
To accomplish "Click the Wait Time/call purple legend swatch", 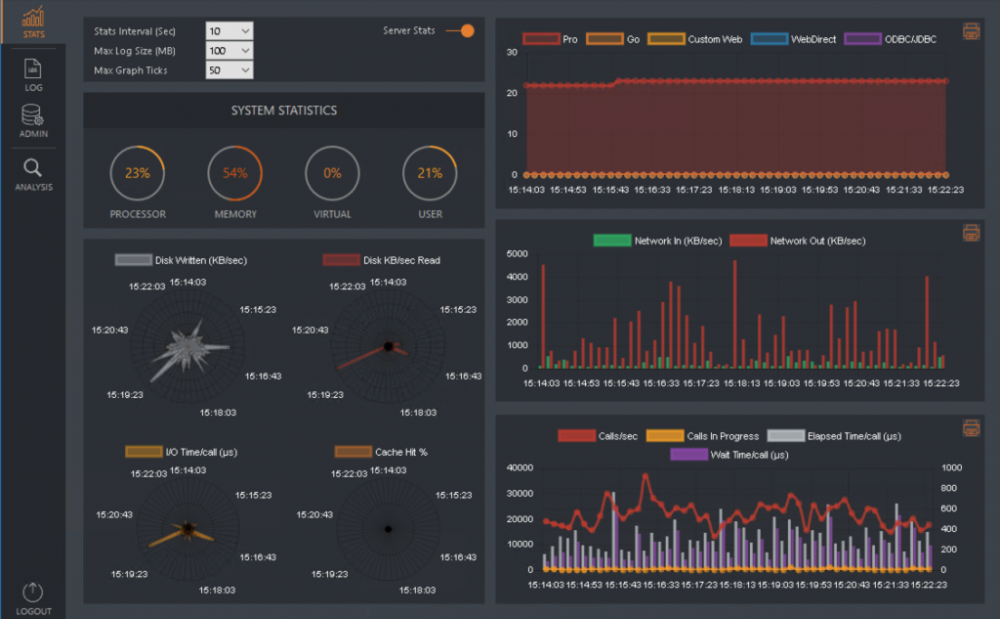I will coord(687,455).
